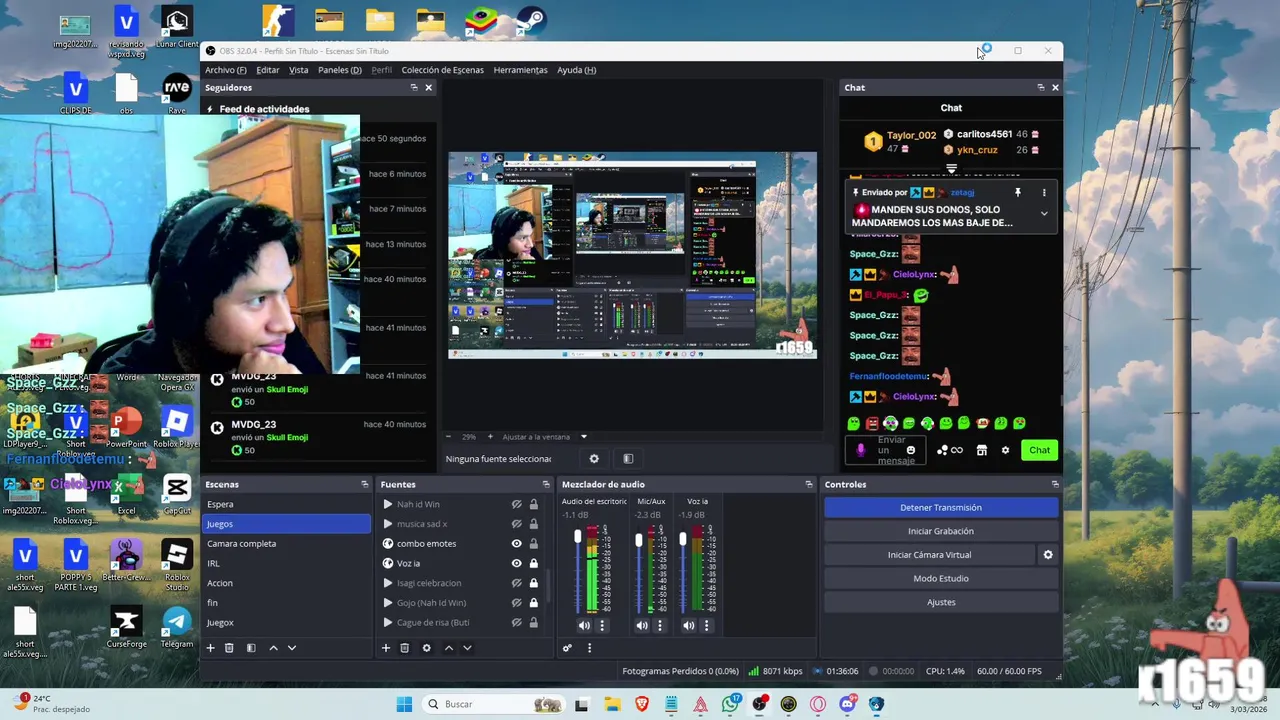
Task: Unlock the Voz ia source
Action: [533, 563]
